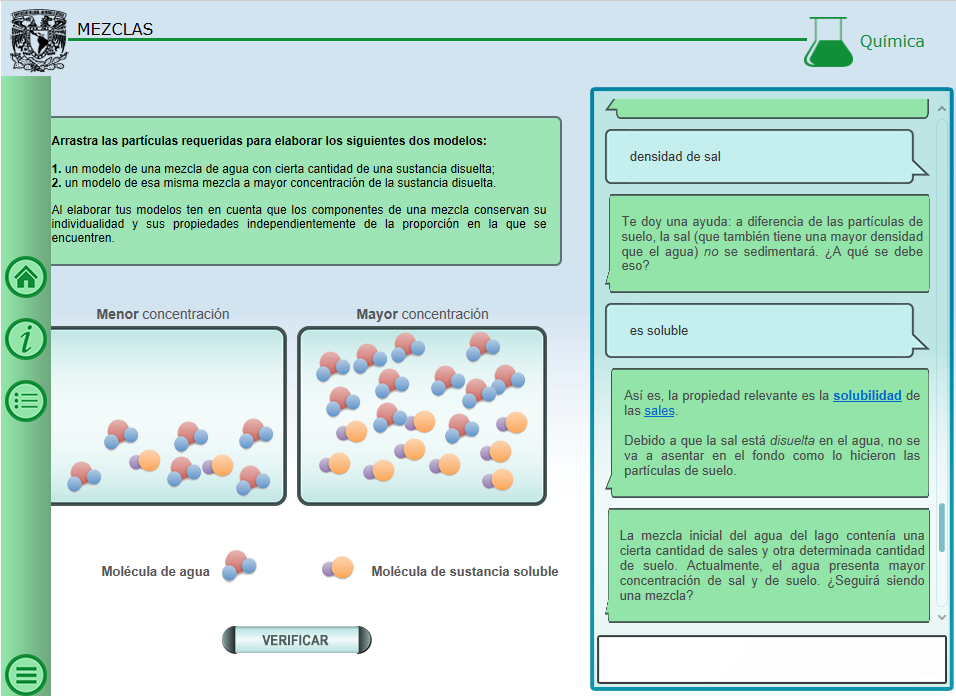The image size is (956, 699).
Task: Select the Molécula de agua source particle
Action: coord(239,565)
